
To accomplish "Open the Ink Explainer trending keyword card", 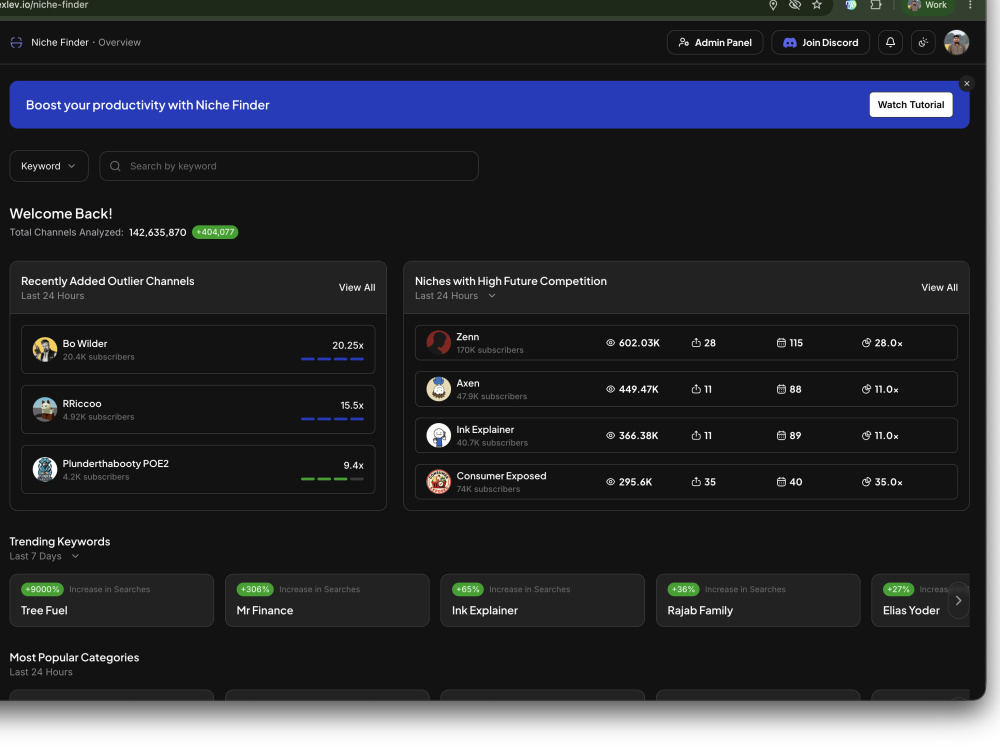I will point(543,600).
